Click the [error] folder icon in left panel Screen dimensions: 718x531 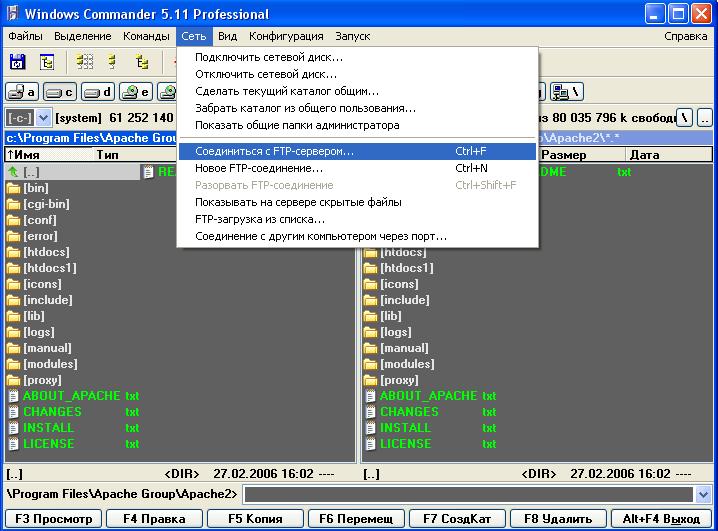[x=14, y=236]
